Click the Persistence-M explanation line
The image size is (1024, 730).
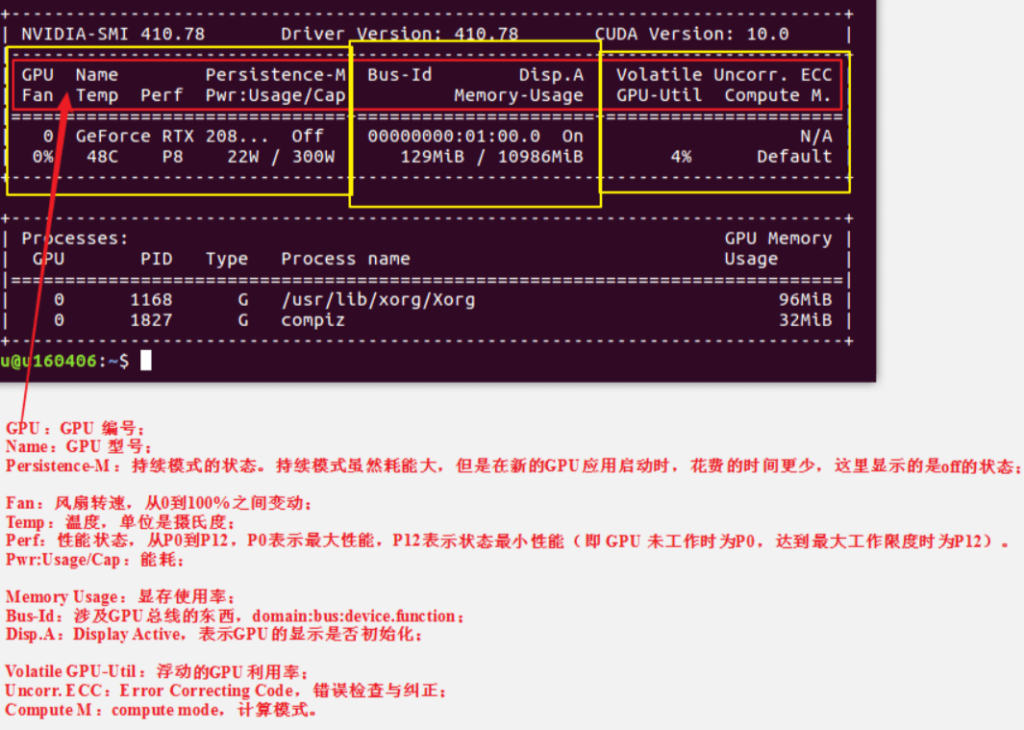tap(513, 466)
